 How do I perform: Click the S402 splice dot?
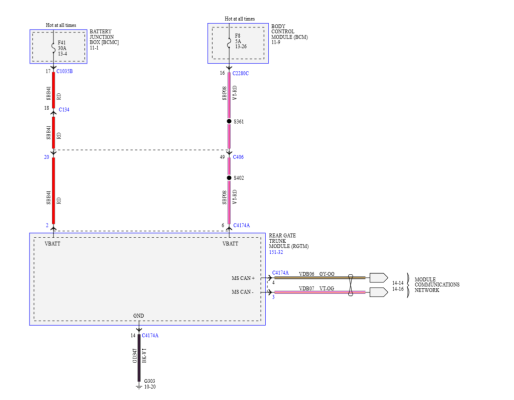[229, 178]
